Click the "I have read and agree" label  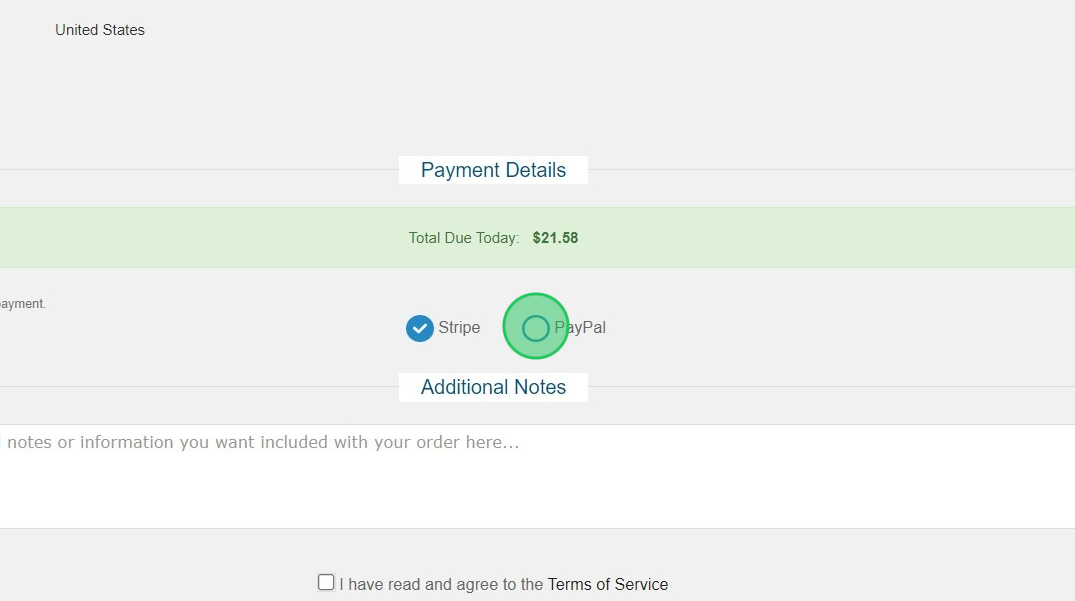(442, 585)
